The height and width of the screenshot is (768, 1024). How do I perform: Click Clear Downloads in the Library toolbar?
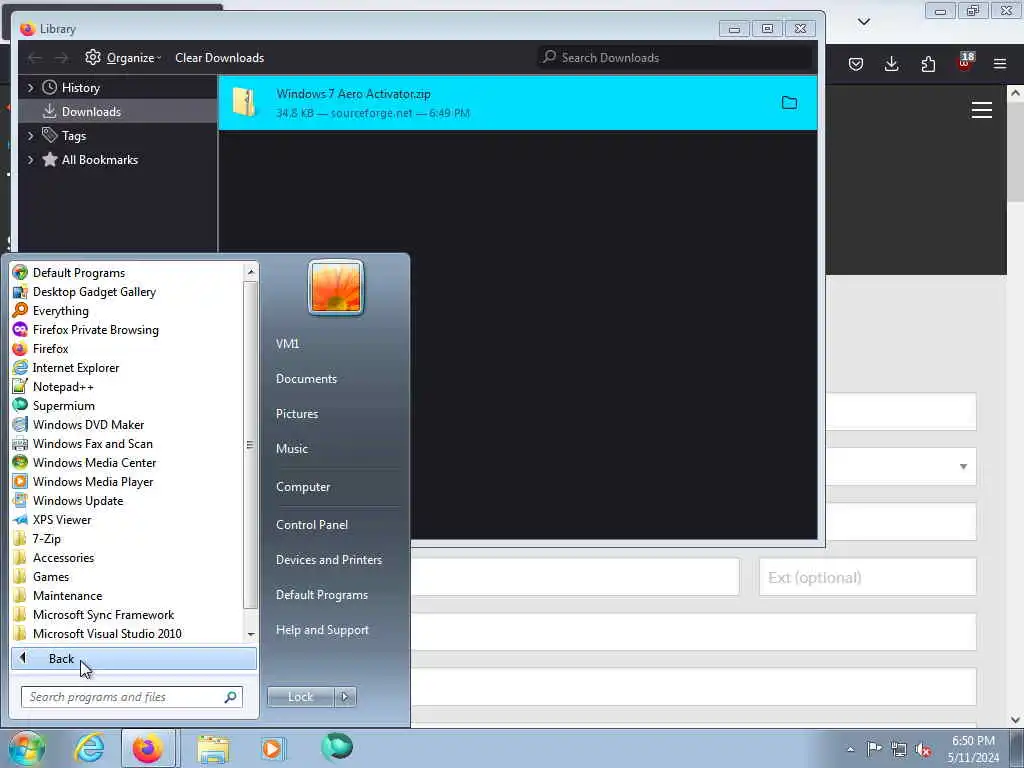click(x=219, y=57)
